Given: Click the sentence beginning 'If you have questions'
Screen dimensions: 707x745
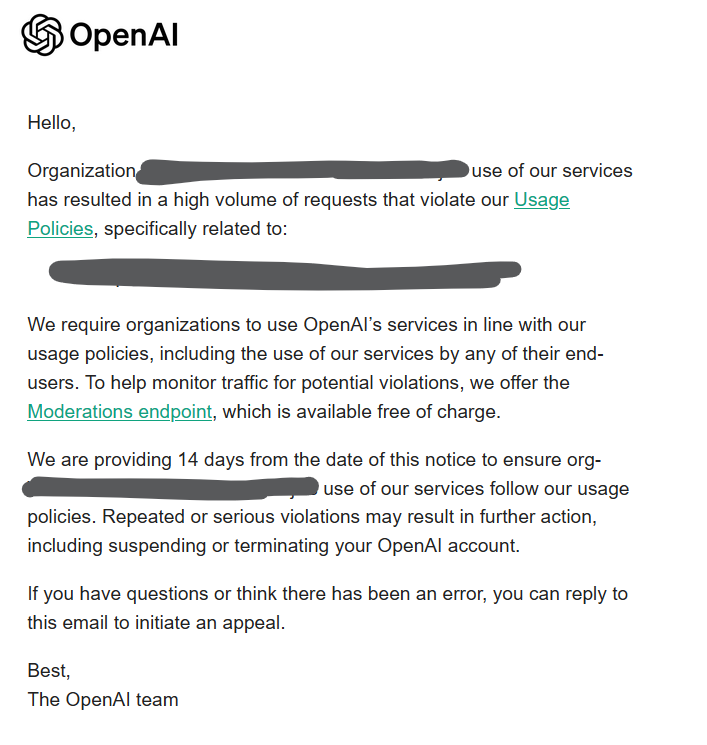Looking at the screenshot, I should [327, 609].
